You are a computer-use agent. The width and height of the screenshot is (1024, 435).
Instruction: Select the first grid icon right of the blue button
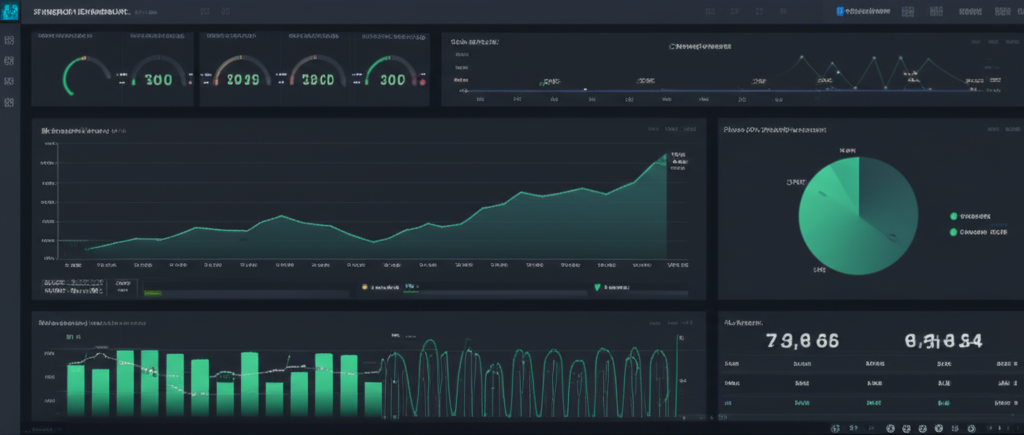tap(909, 12)
